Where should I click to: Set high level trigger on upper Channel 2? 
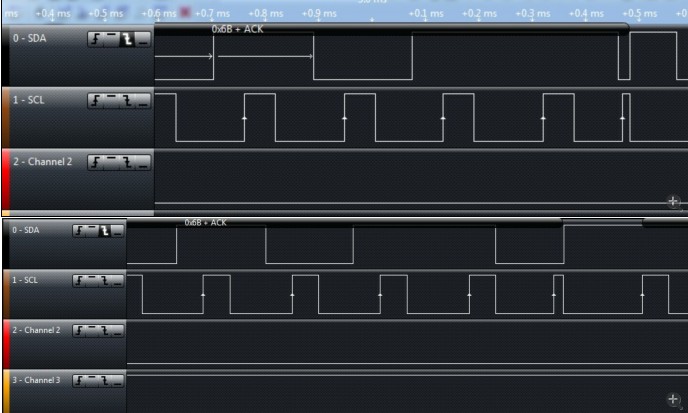click(111, 162)
